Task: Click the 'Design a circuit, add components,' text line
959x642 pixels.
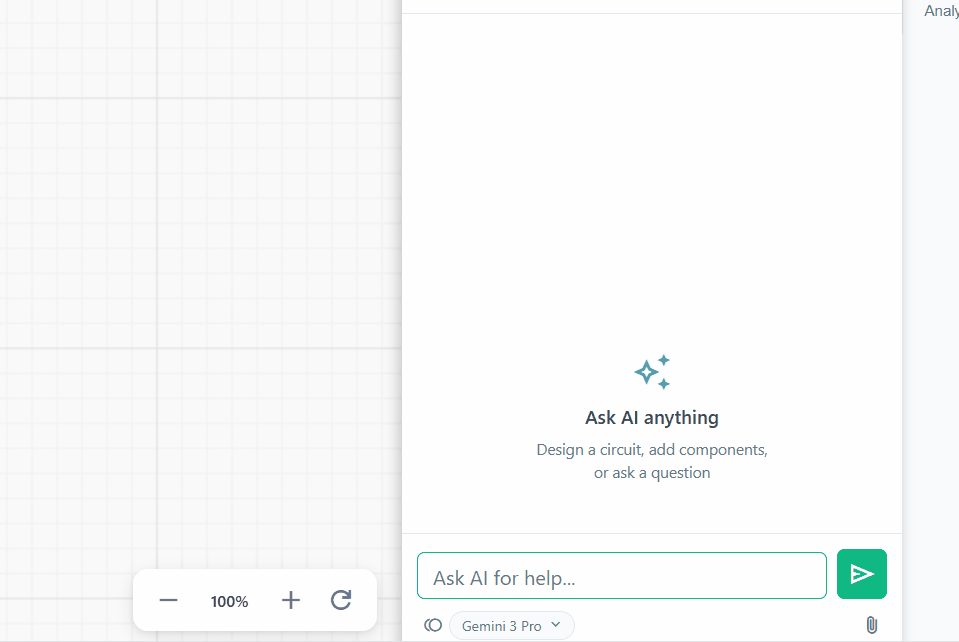Action: click(x=652, y=450)
